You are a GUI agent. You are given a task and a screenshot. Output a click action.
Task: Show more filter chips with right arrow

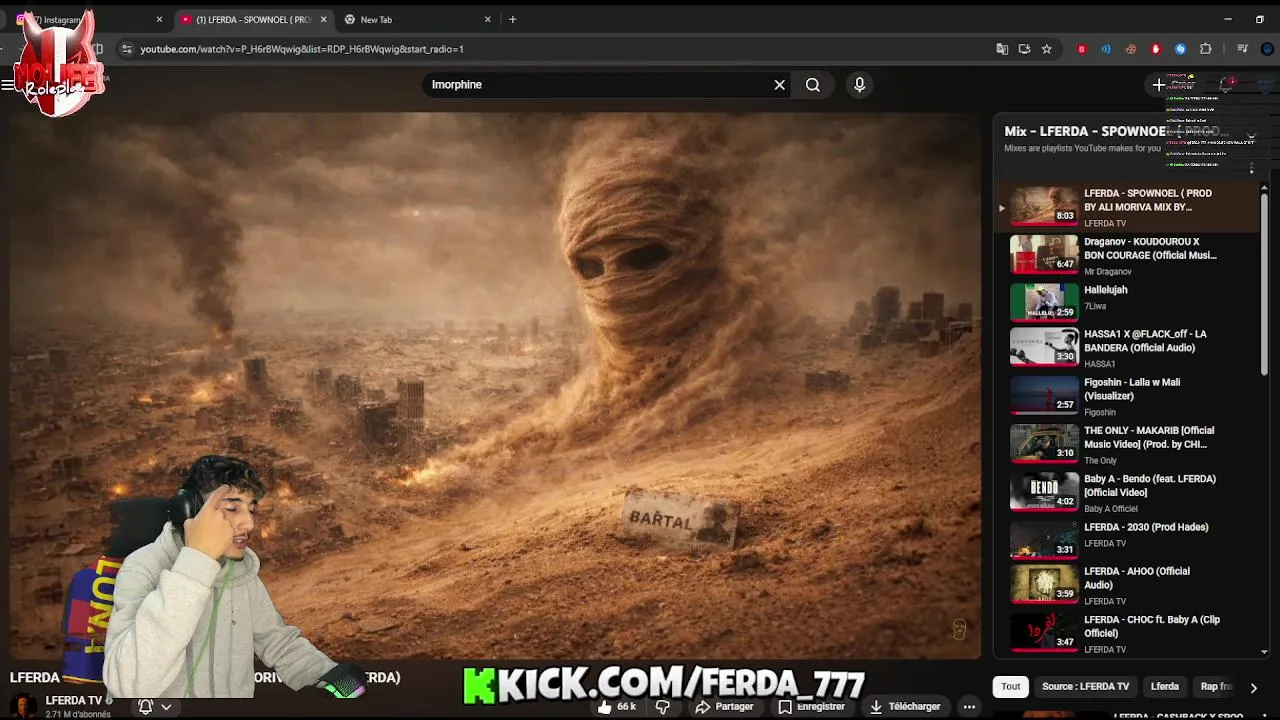(1253, 688)
